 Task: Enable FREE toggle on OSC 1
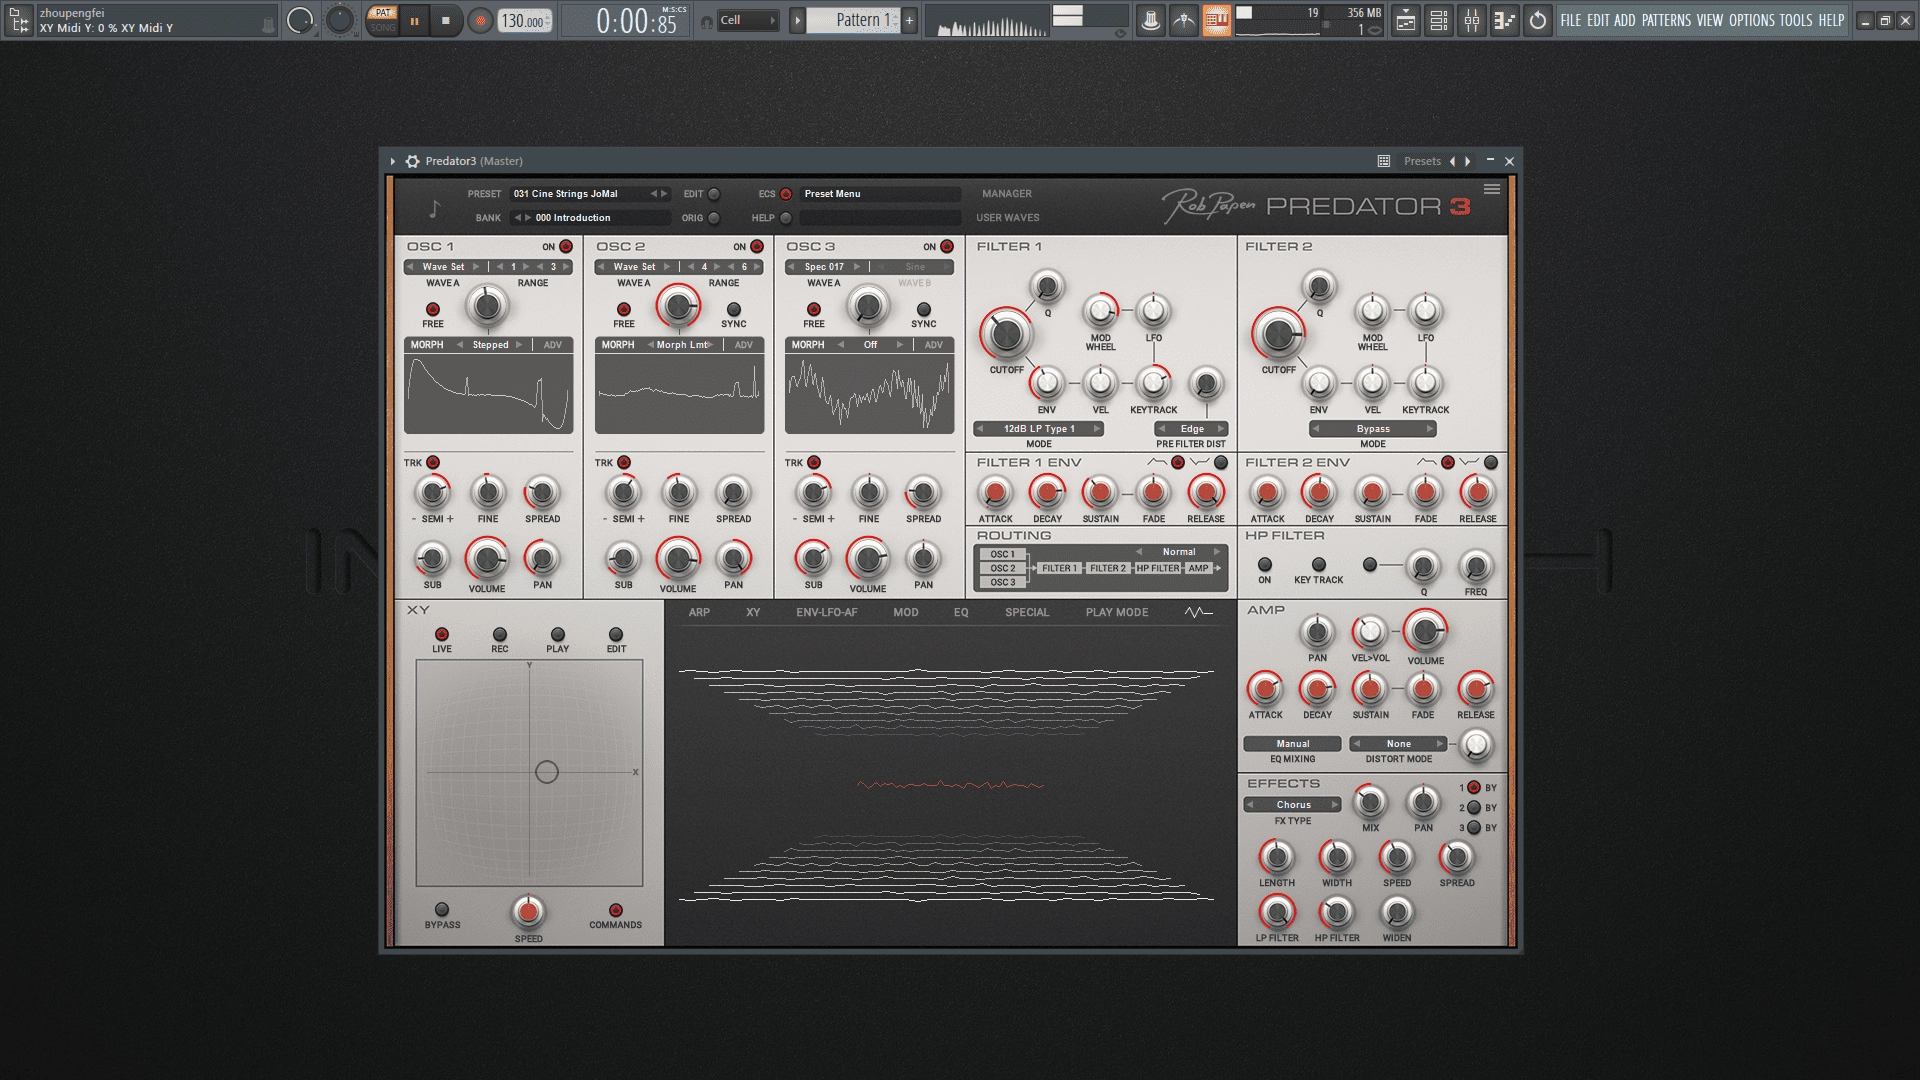433,310
